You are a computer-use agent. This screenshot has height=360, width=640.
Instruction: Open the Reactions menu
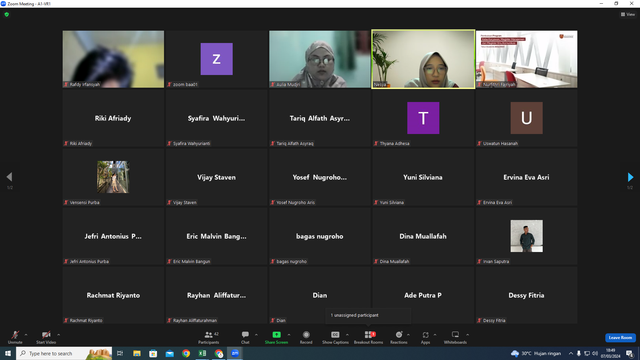click(399, 337)
